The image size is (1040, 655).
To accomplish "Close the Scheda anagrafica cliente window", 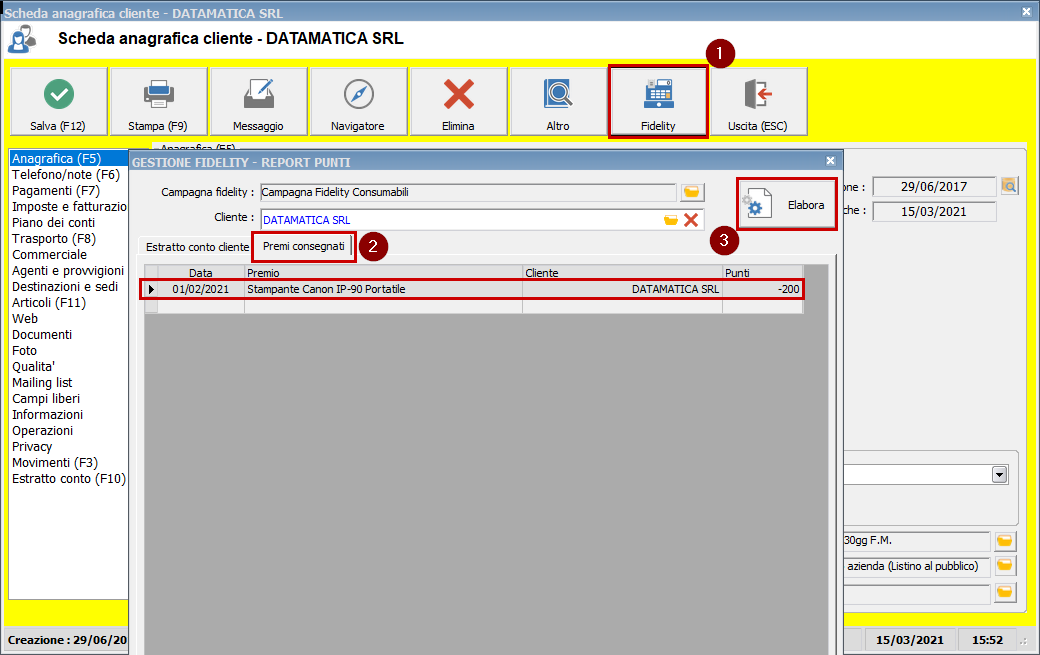I will click(1026, 12).
